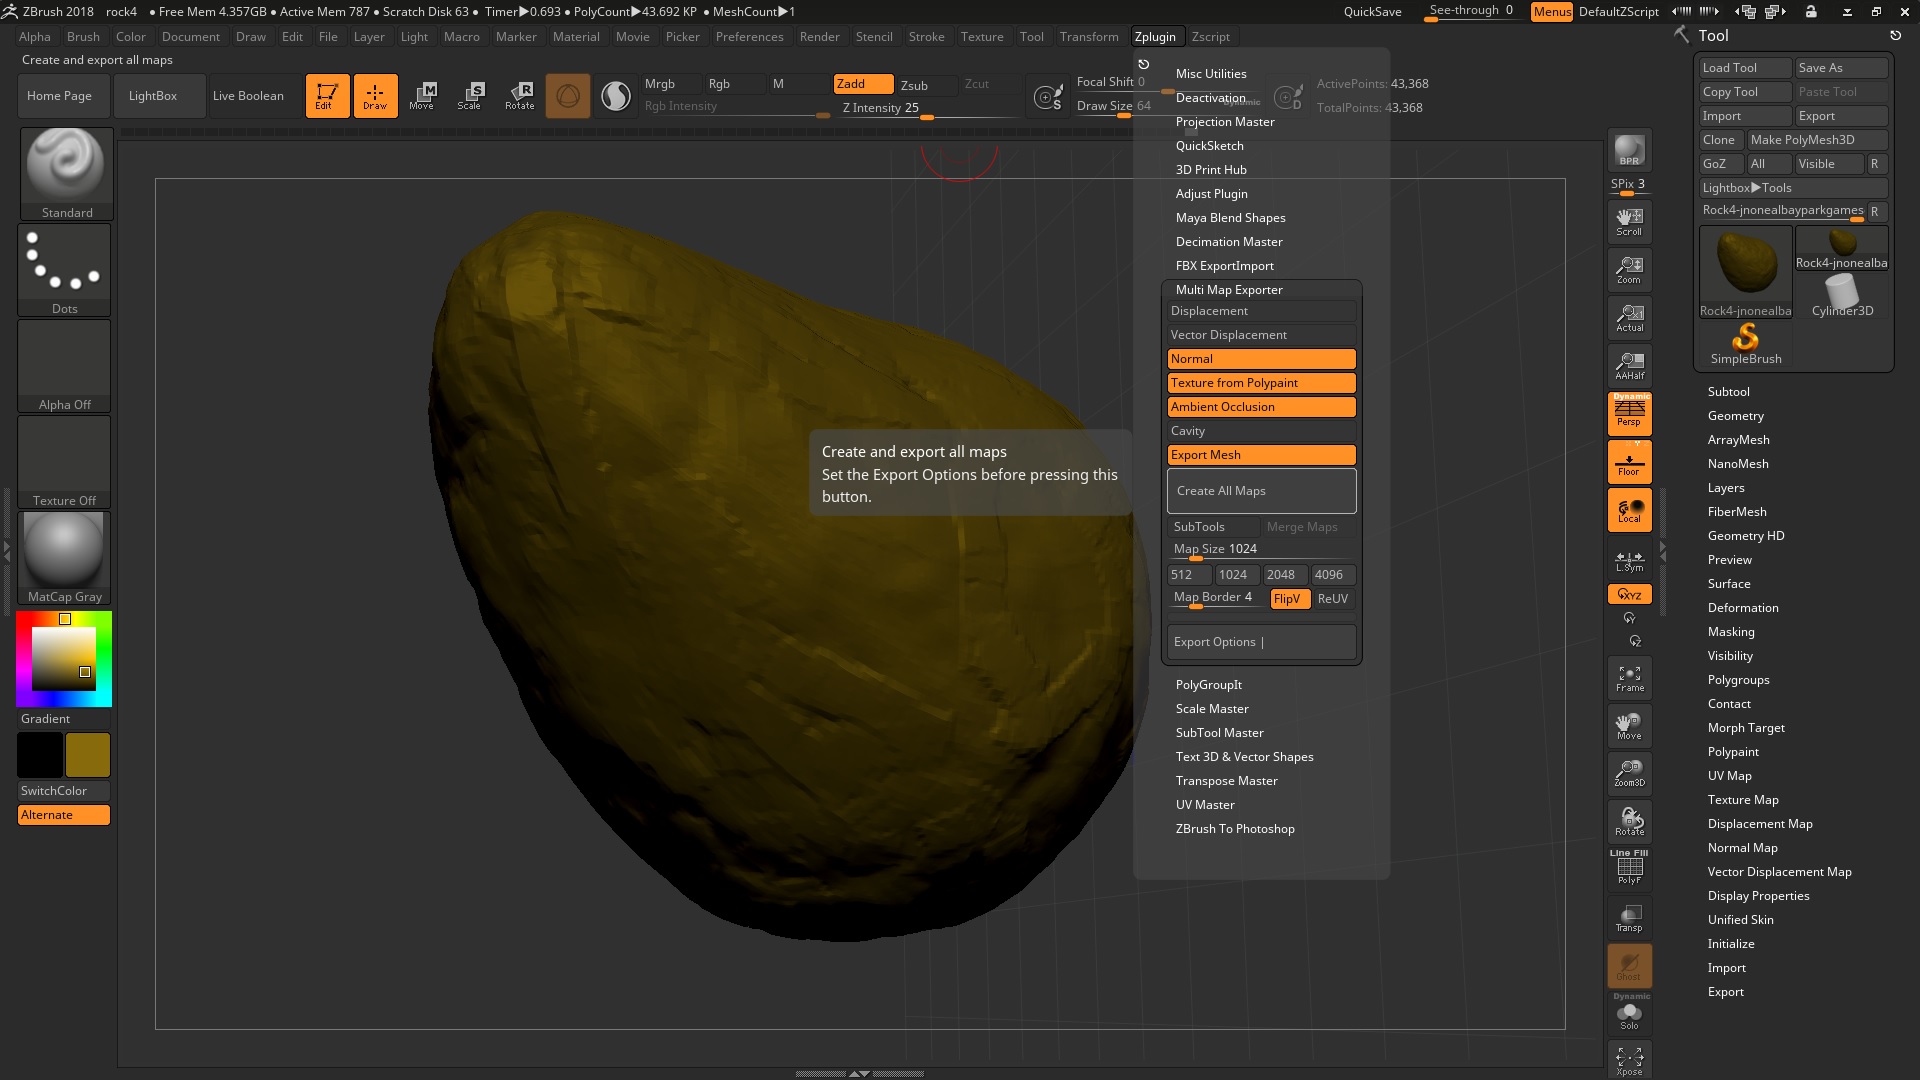The width and height of the screenshot is (1920, 1080).
Task: Open the Texture menu
Action: click(x=981, y=37)
